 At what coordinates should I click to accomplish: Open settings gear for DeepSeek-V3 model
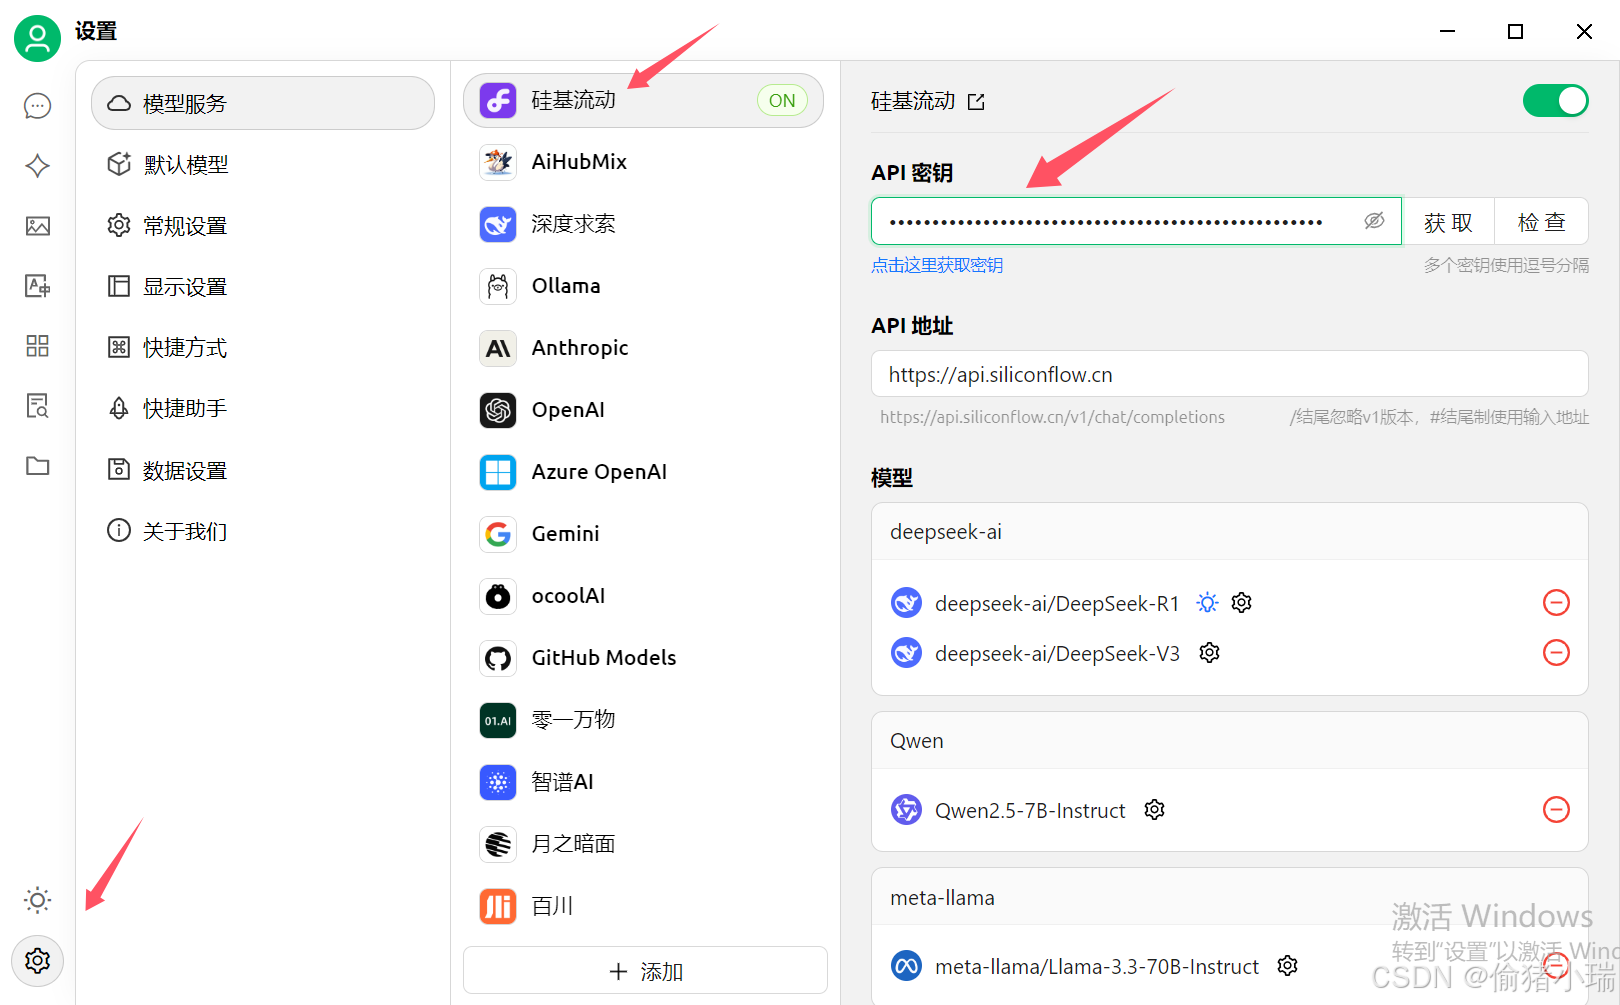1209,653
